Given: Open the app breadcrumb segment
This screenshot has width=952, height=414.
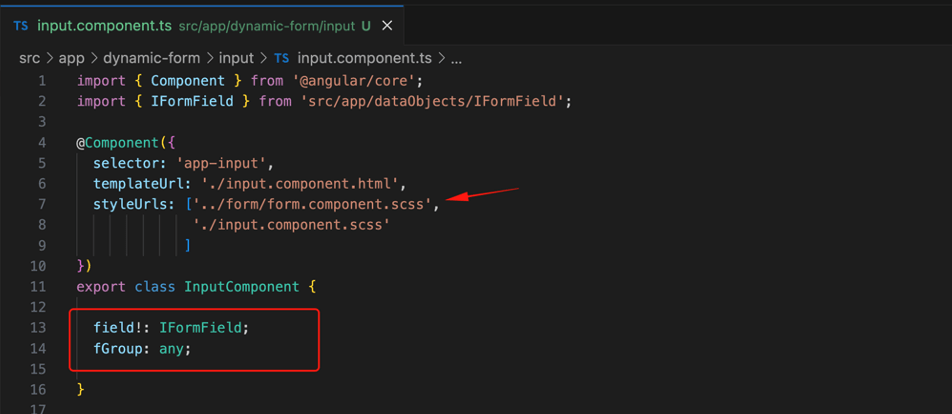Looking at the screenshot, I should 72,58.
